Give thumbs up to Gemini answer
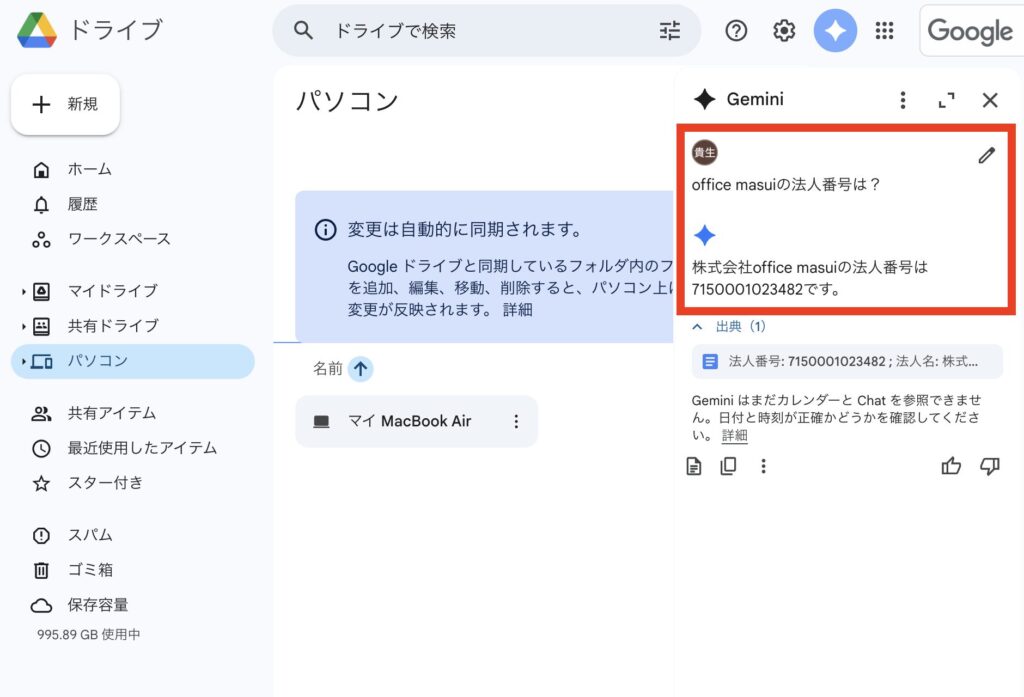Image resolution: width=1024 pixels, height=697 pixels. 951,466
